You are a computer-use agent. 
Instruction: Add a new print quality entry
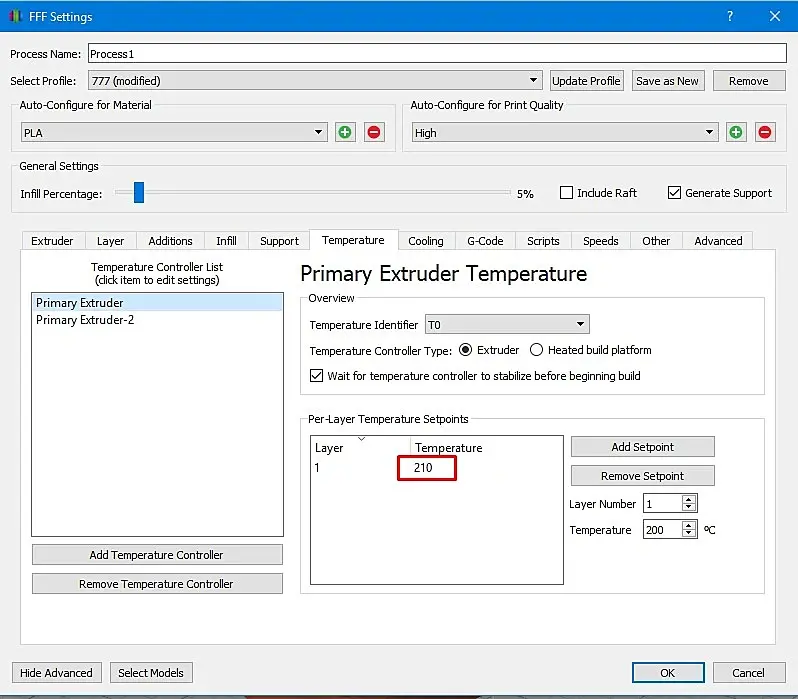tap(736, 132)
